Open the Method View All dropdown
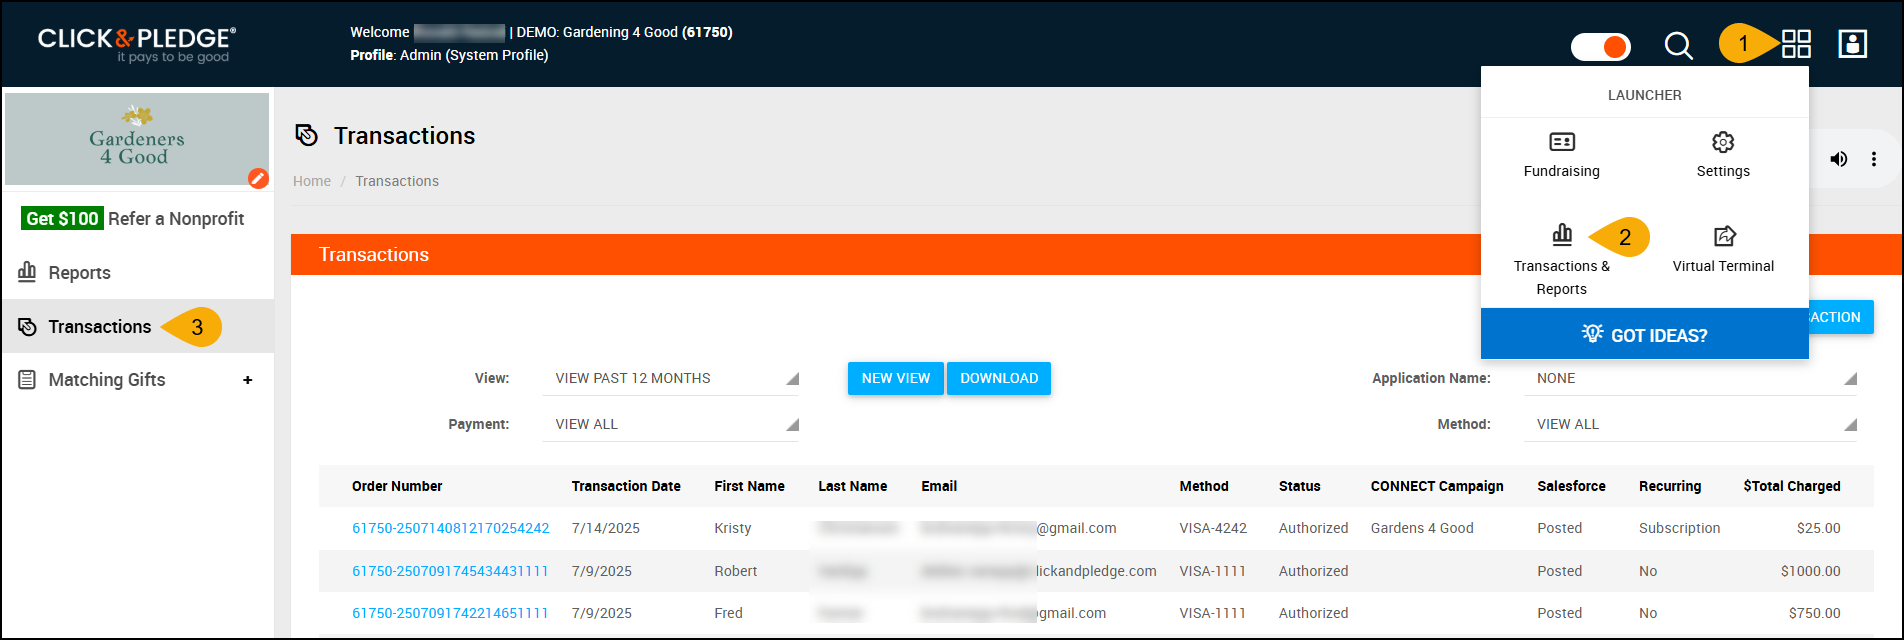The height and width of the screenshot is (640, 1904). pos(1691,424)
